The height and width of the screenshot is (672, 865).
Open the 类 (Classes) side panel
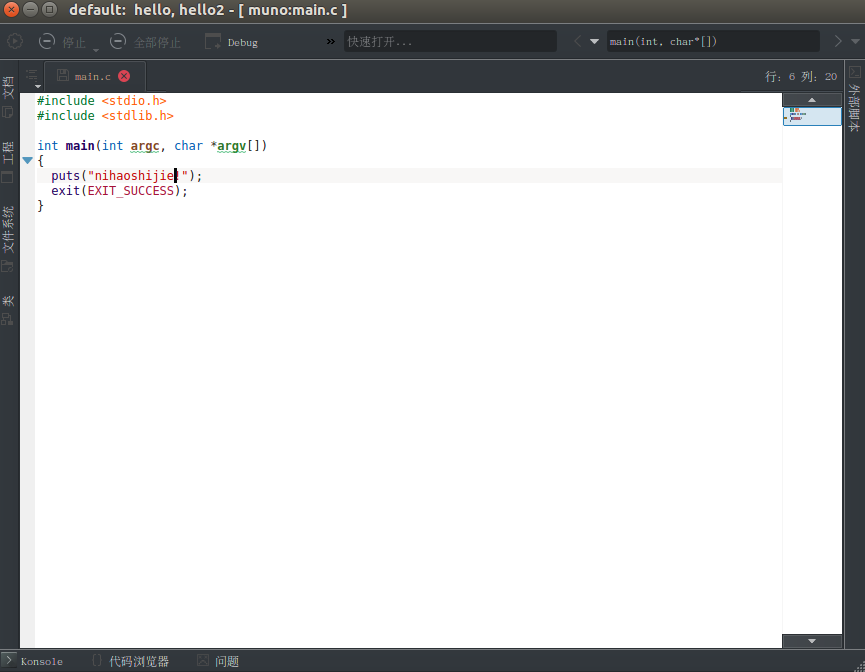(8, 310)
